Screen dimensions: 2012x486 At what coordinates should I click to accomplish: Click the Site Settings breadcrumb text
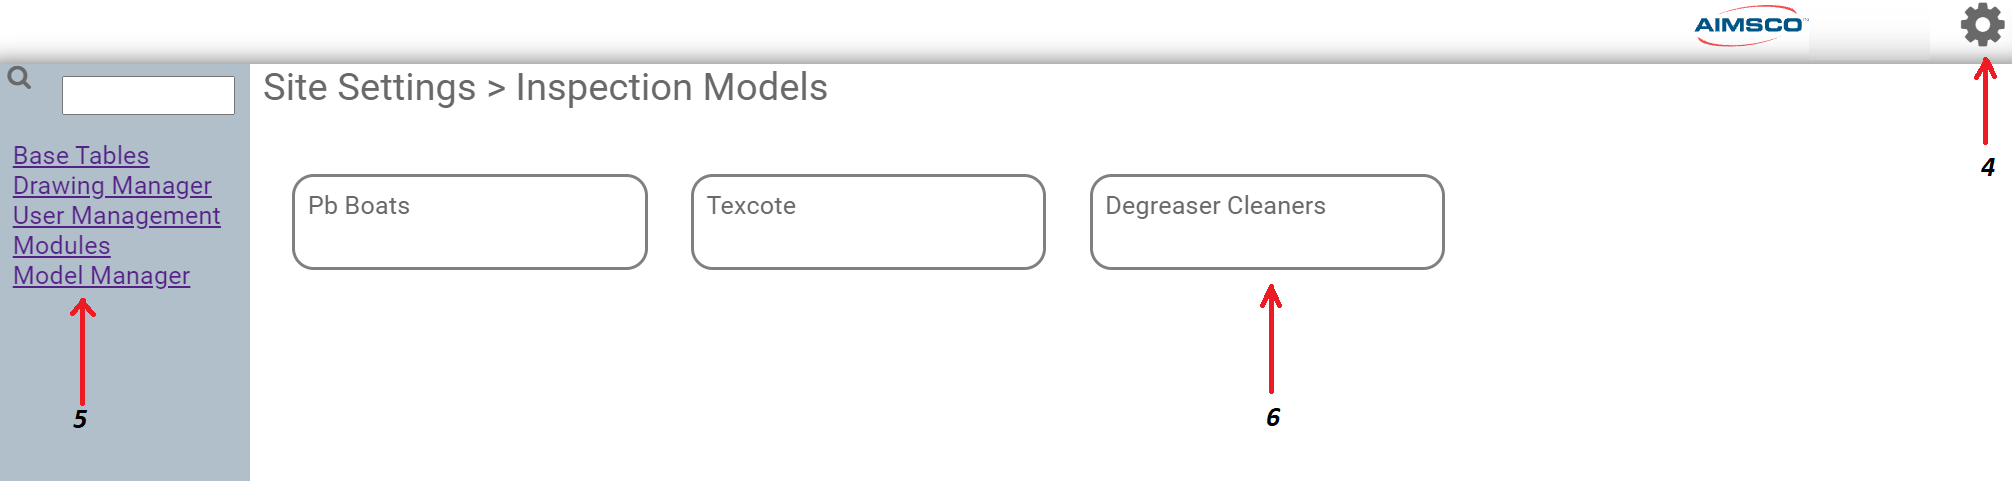tap(369, 88)
